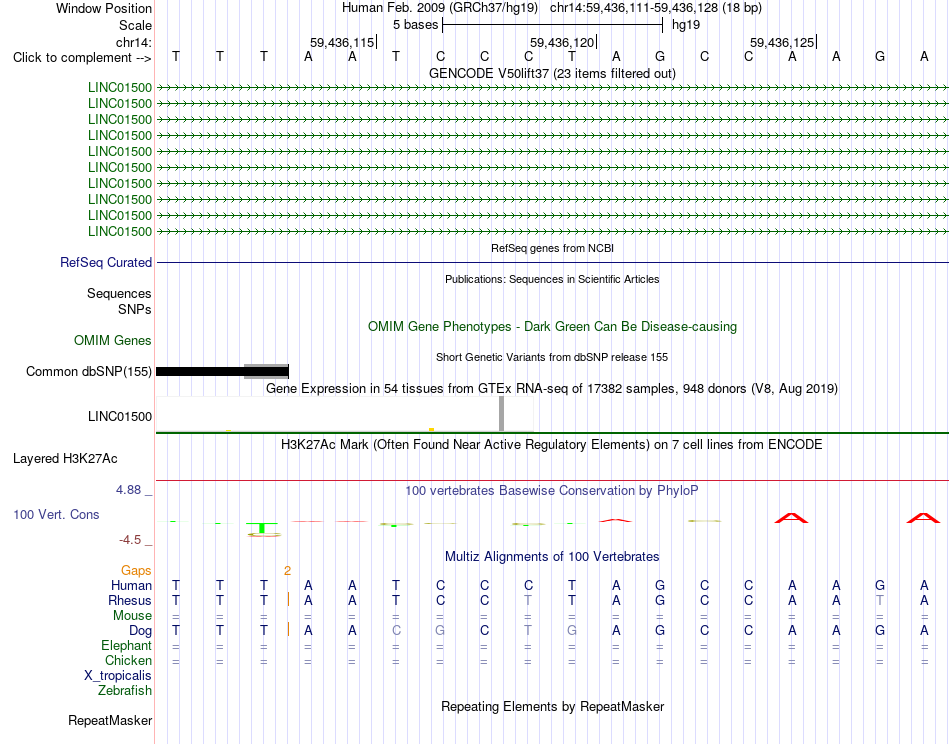Select the Elephant alignment row label
Image resolution: width=950 pixels, height=744 pixels.
[127, 645]
